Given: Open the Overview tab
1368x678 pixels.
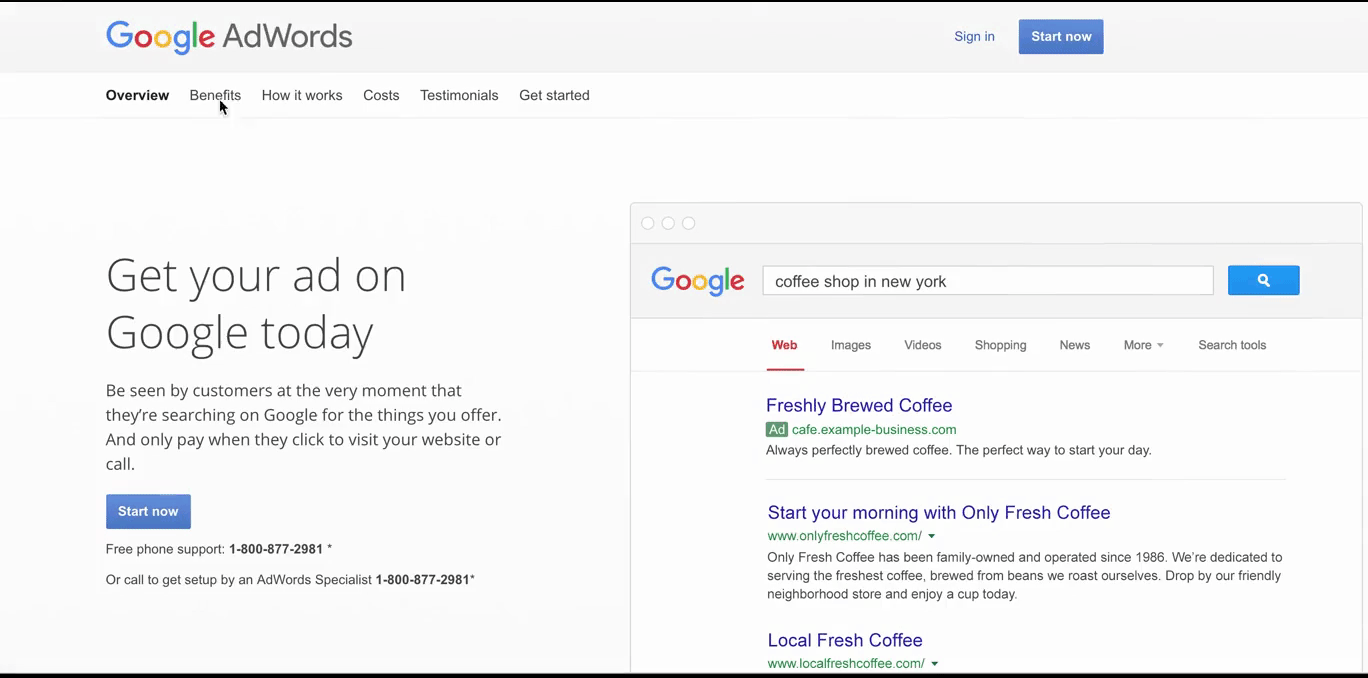Looking at the screenshot, I should click(137, 95).
